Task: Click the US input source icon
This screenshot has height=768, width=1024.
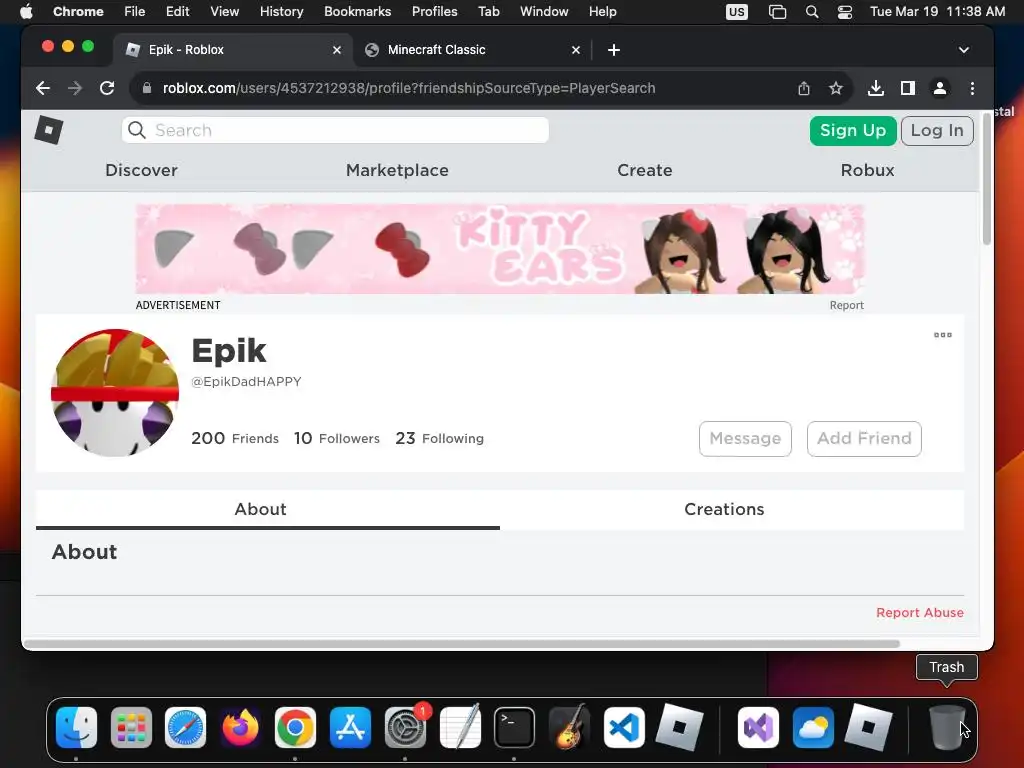Action: click(x=737, y=12)
